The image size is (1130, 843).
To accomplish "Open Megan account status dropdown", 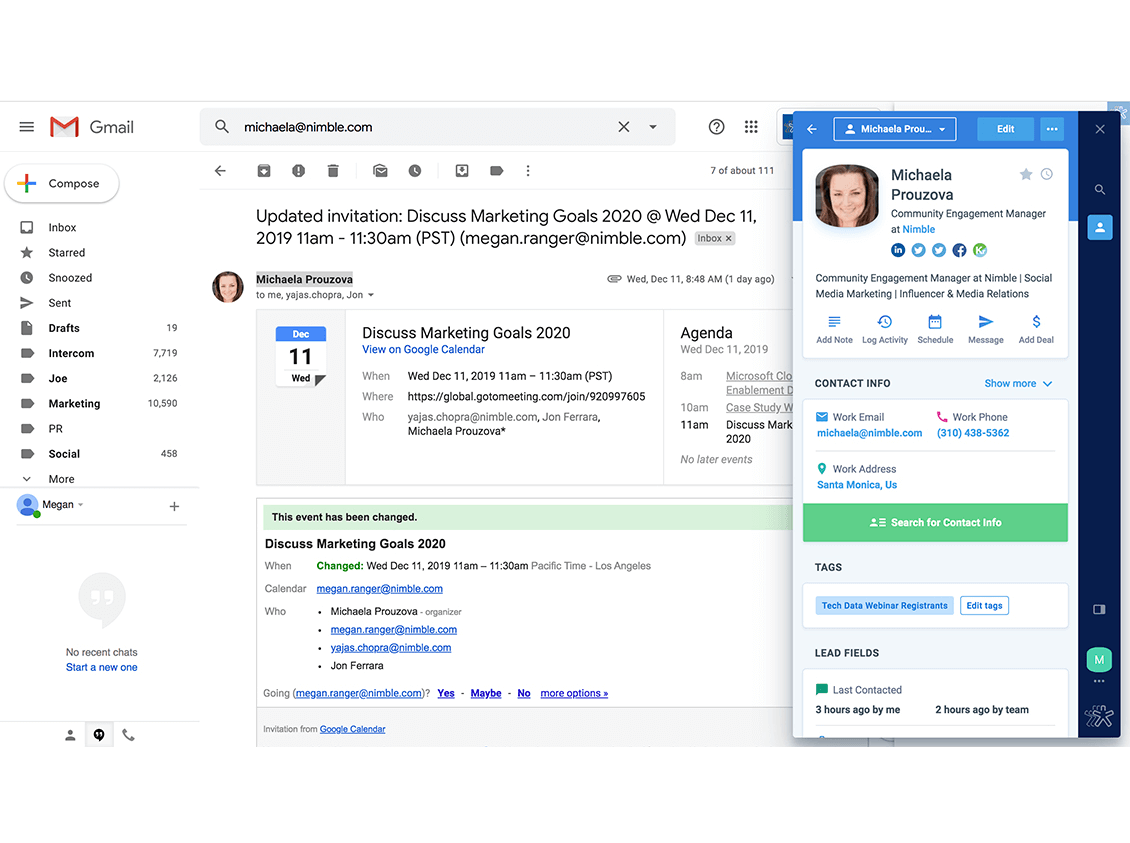I will [81, 505].
